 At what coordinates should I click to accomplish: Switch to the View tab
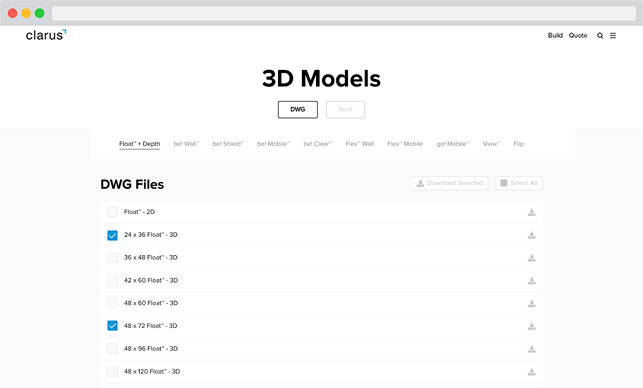tap(491, 144)
